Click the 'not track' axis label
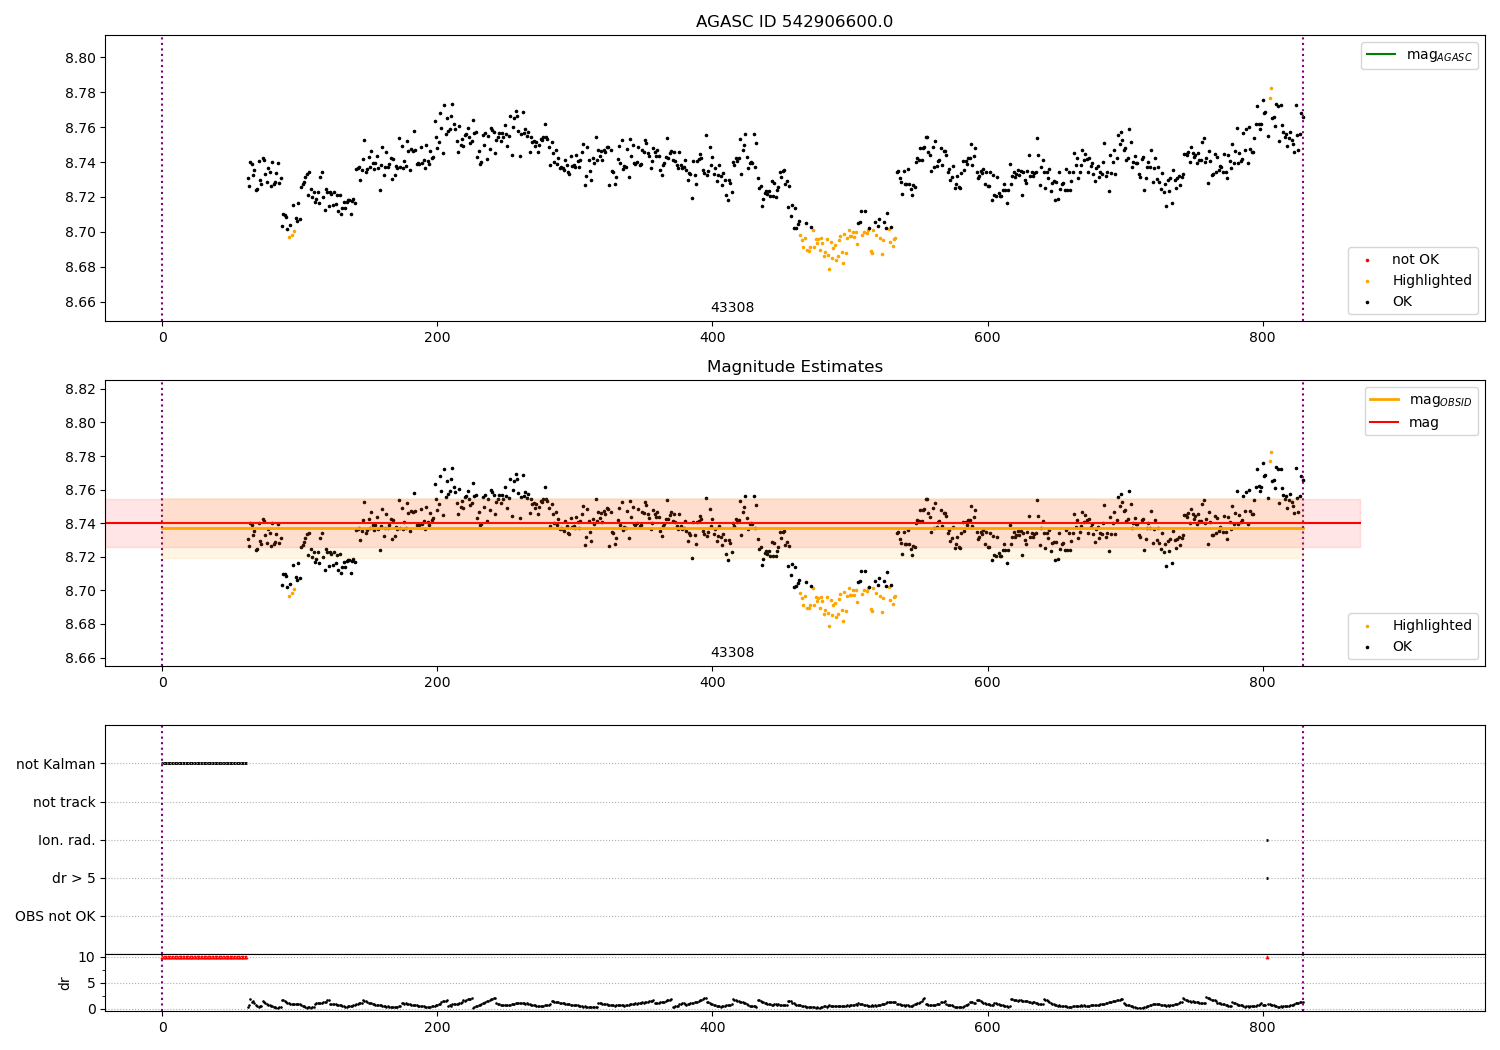The width and height of the screenshot is (1500, 1050). click(x=64, y=802)
